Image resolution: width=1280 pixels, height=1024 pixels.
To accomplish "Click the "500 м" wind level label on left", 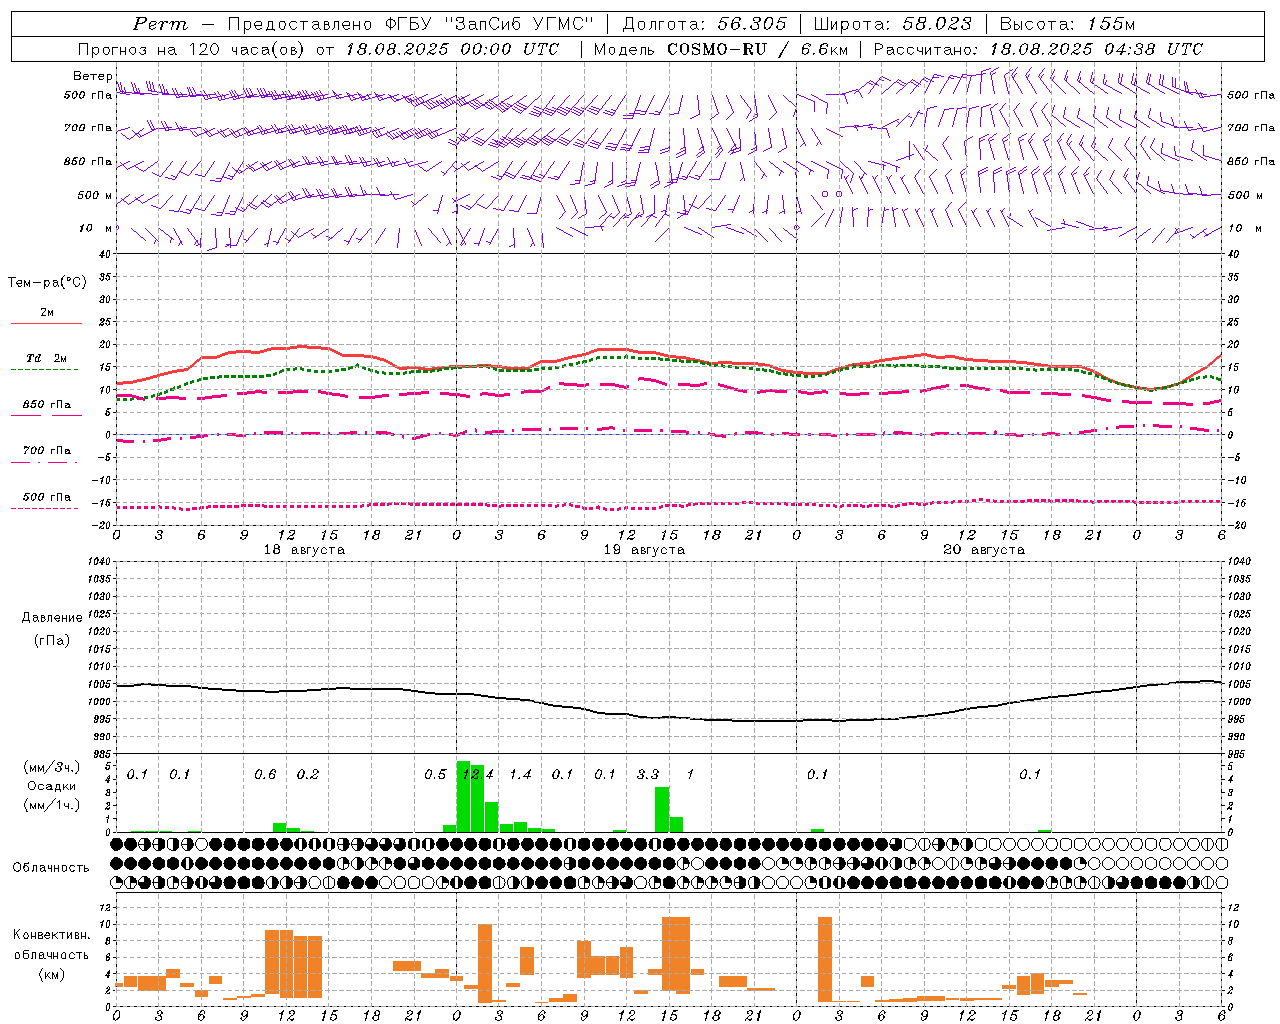I will coord(96,195).
